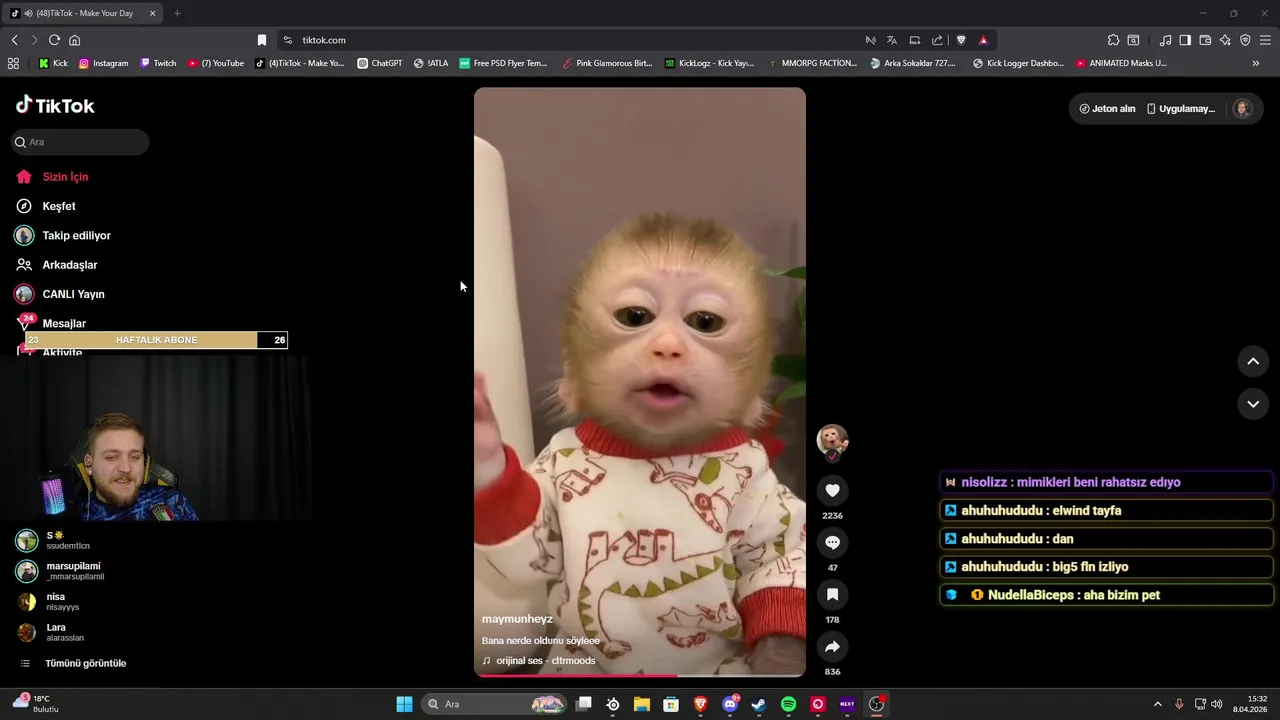Seek the video progress bar at bottom
Image resolution: width=1280 pixels, height=720 pixels.
pos(640,675)
